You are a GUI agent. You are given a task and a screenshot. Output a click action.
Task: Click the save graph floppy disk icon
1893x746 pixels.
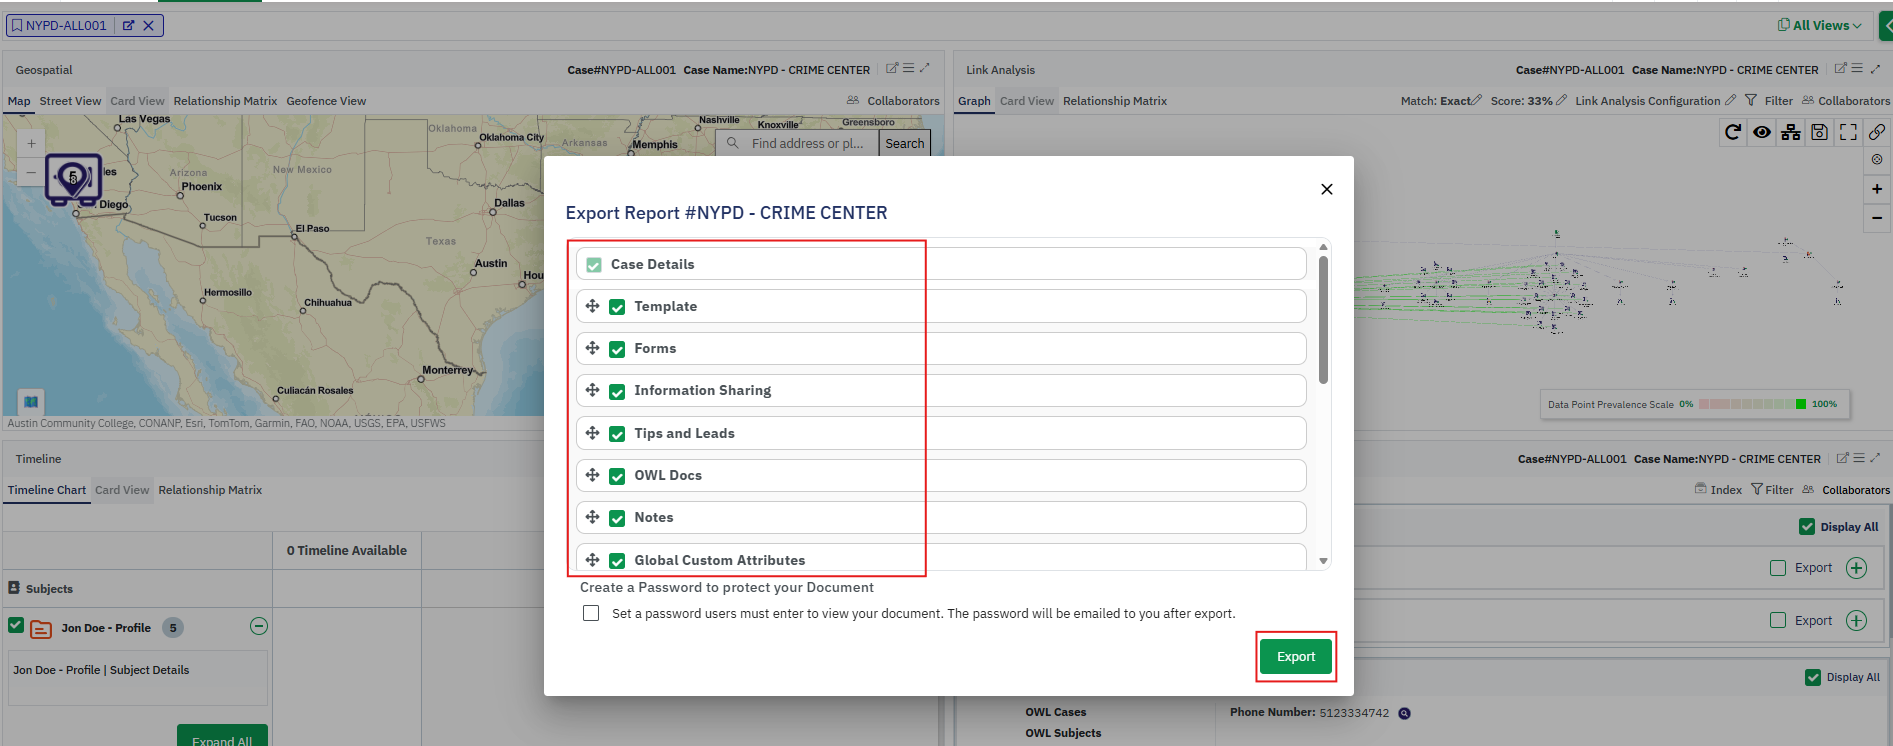(x=1820, y=132)
